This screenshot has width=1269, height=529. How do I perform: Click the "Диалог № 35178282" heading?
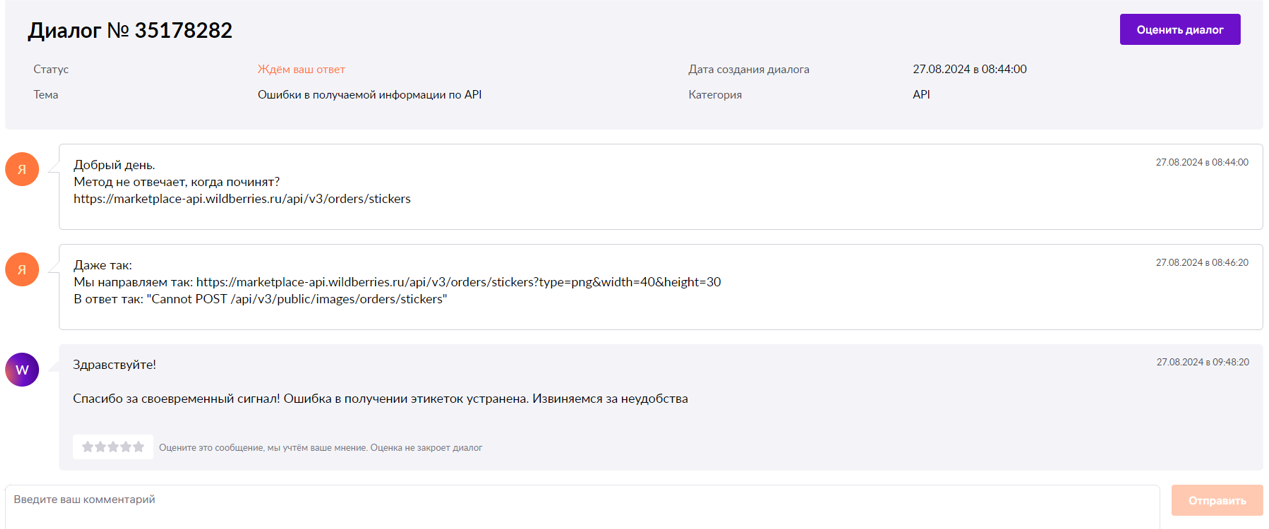(x=130, y=31)
